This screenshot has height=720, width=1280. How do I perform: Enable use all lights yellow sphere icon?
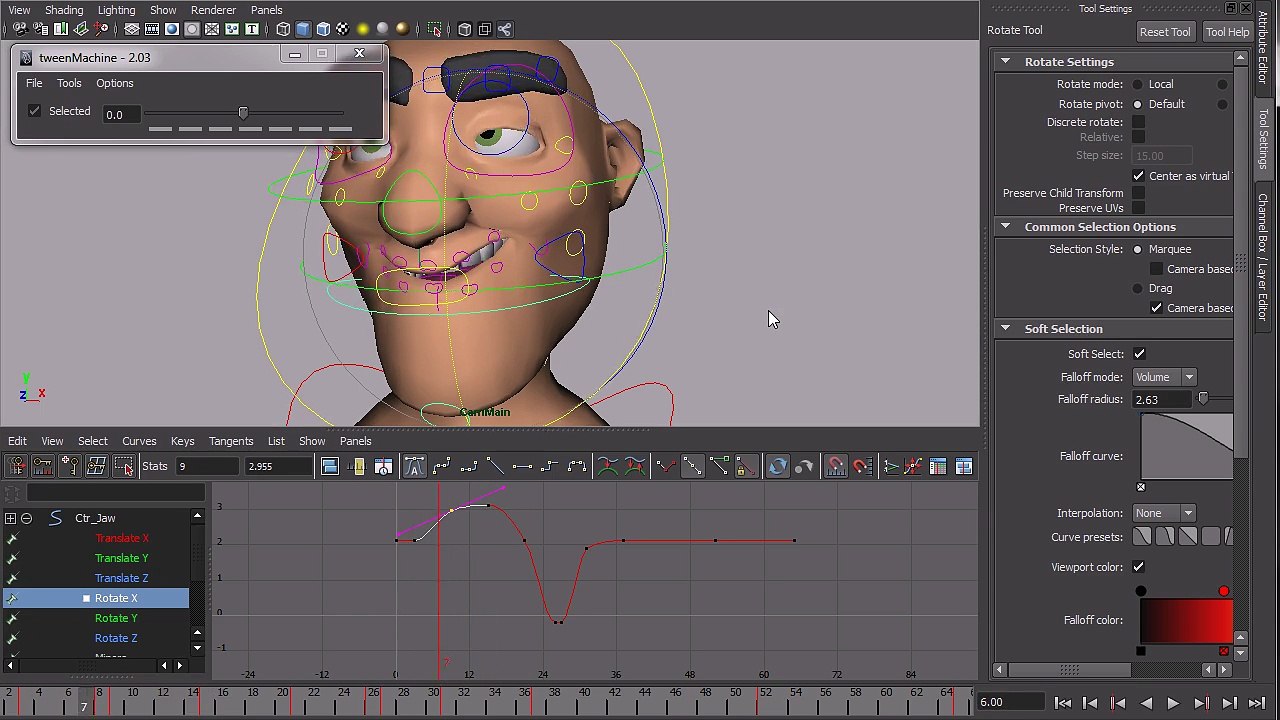point(363,29)
